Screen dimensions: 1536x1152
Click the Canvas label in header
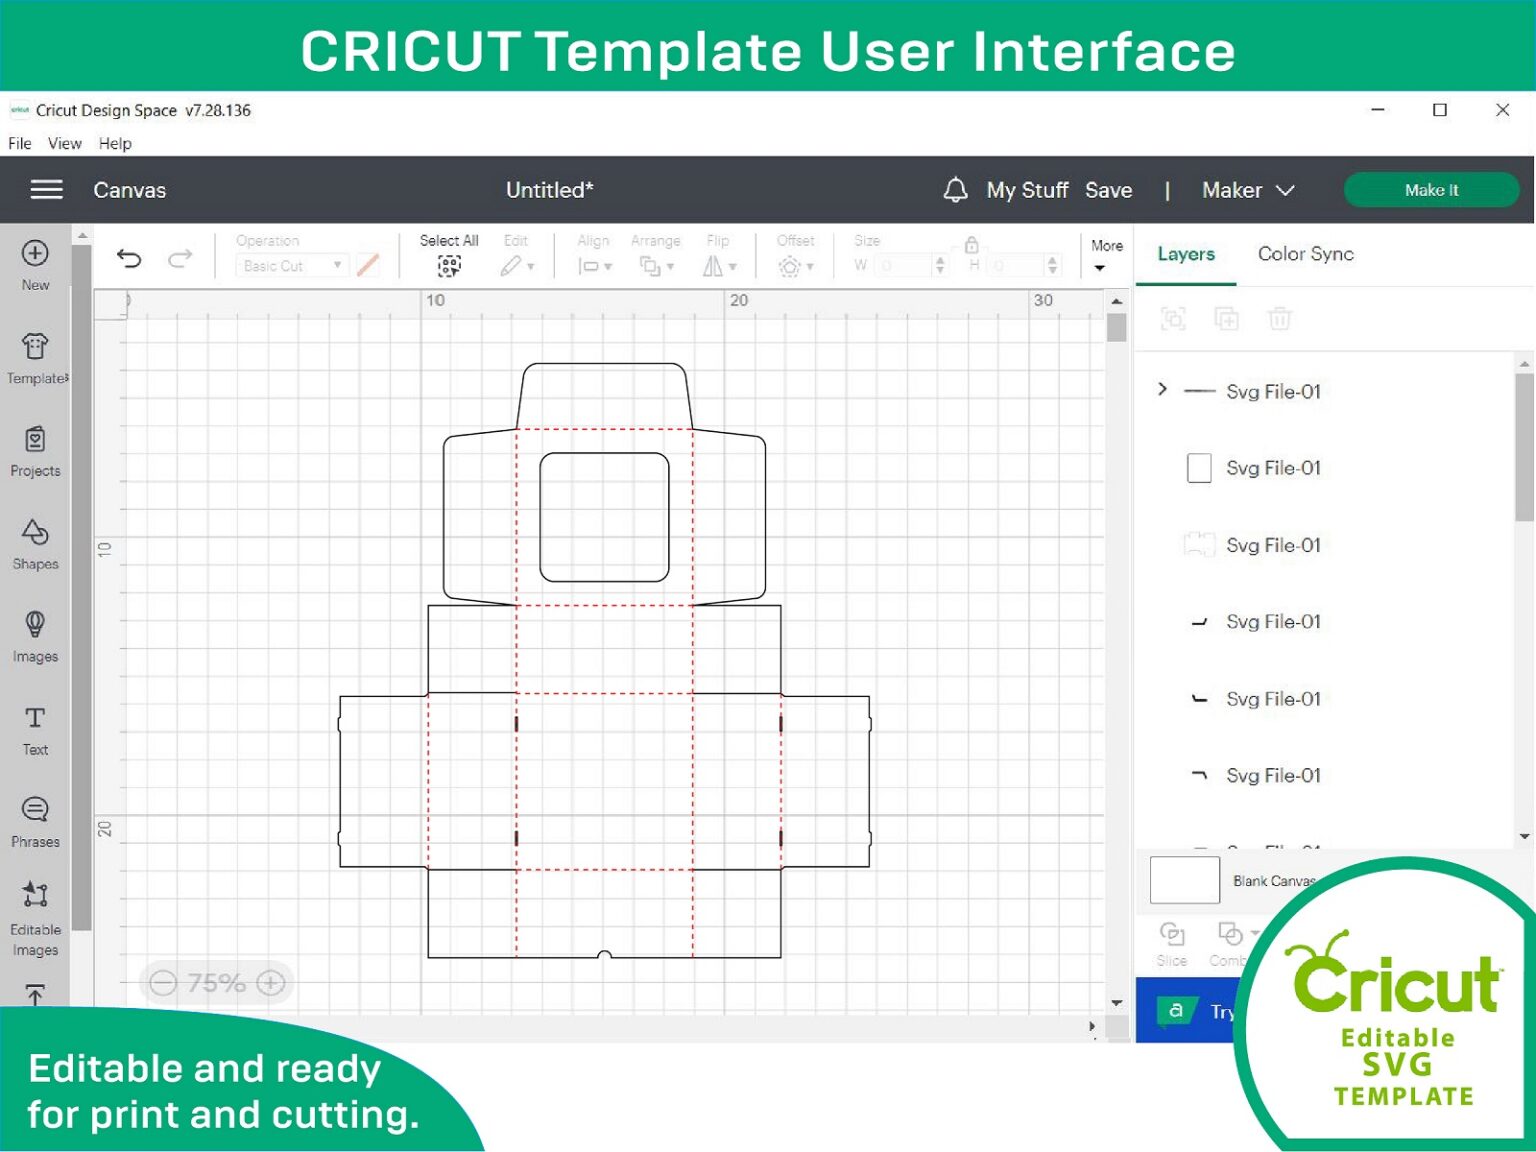130,189
